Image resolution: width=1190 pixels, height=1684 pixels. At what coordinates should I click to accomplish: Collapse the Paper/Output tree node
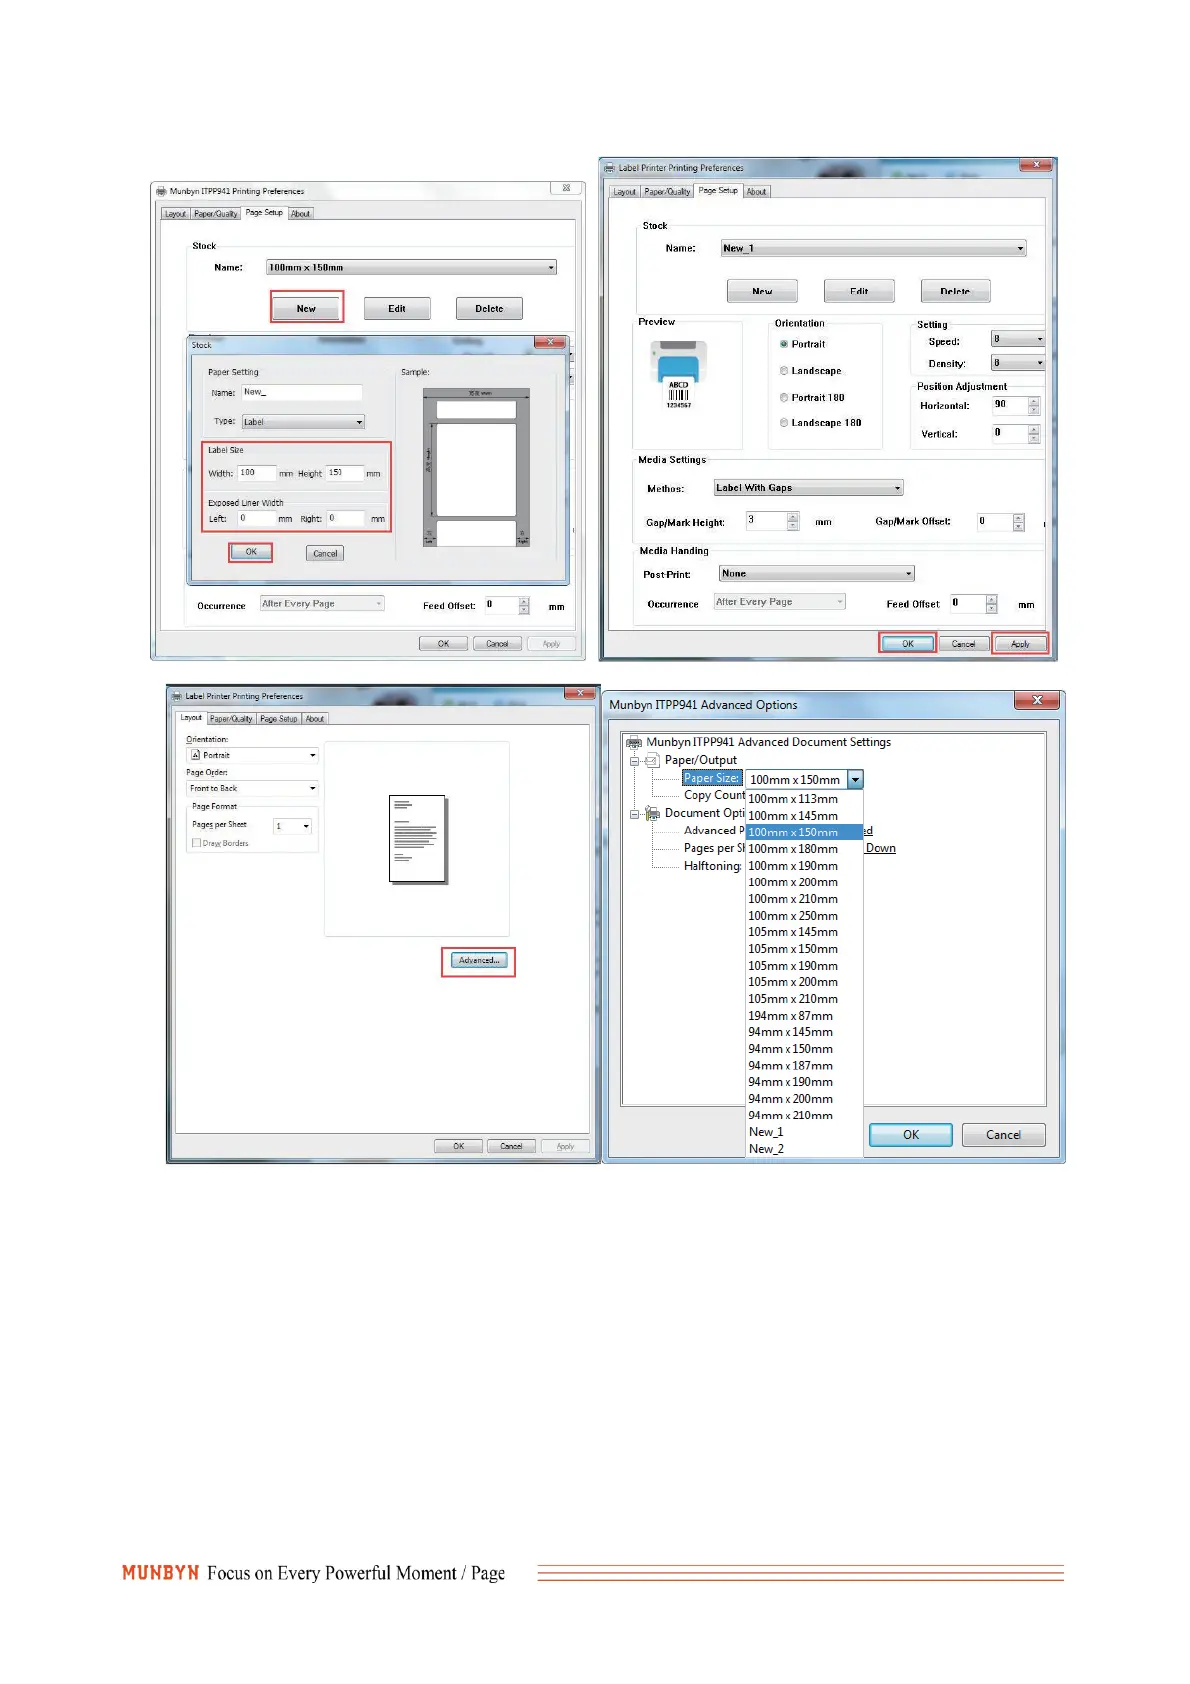(634, 761)
